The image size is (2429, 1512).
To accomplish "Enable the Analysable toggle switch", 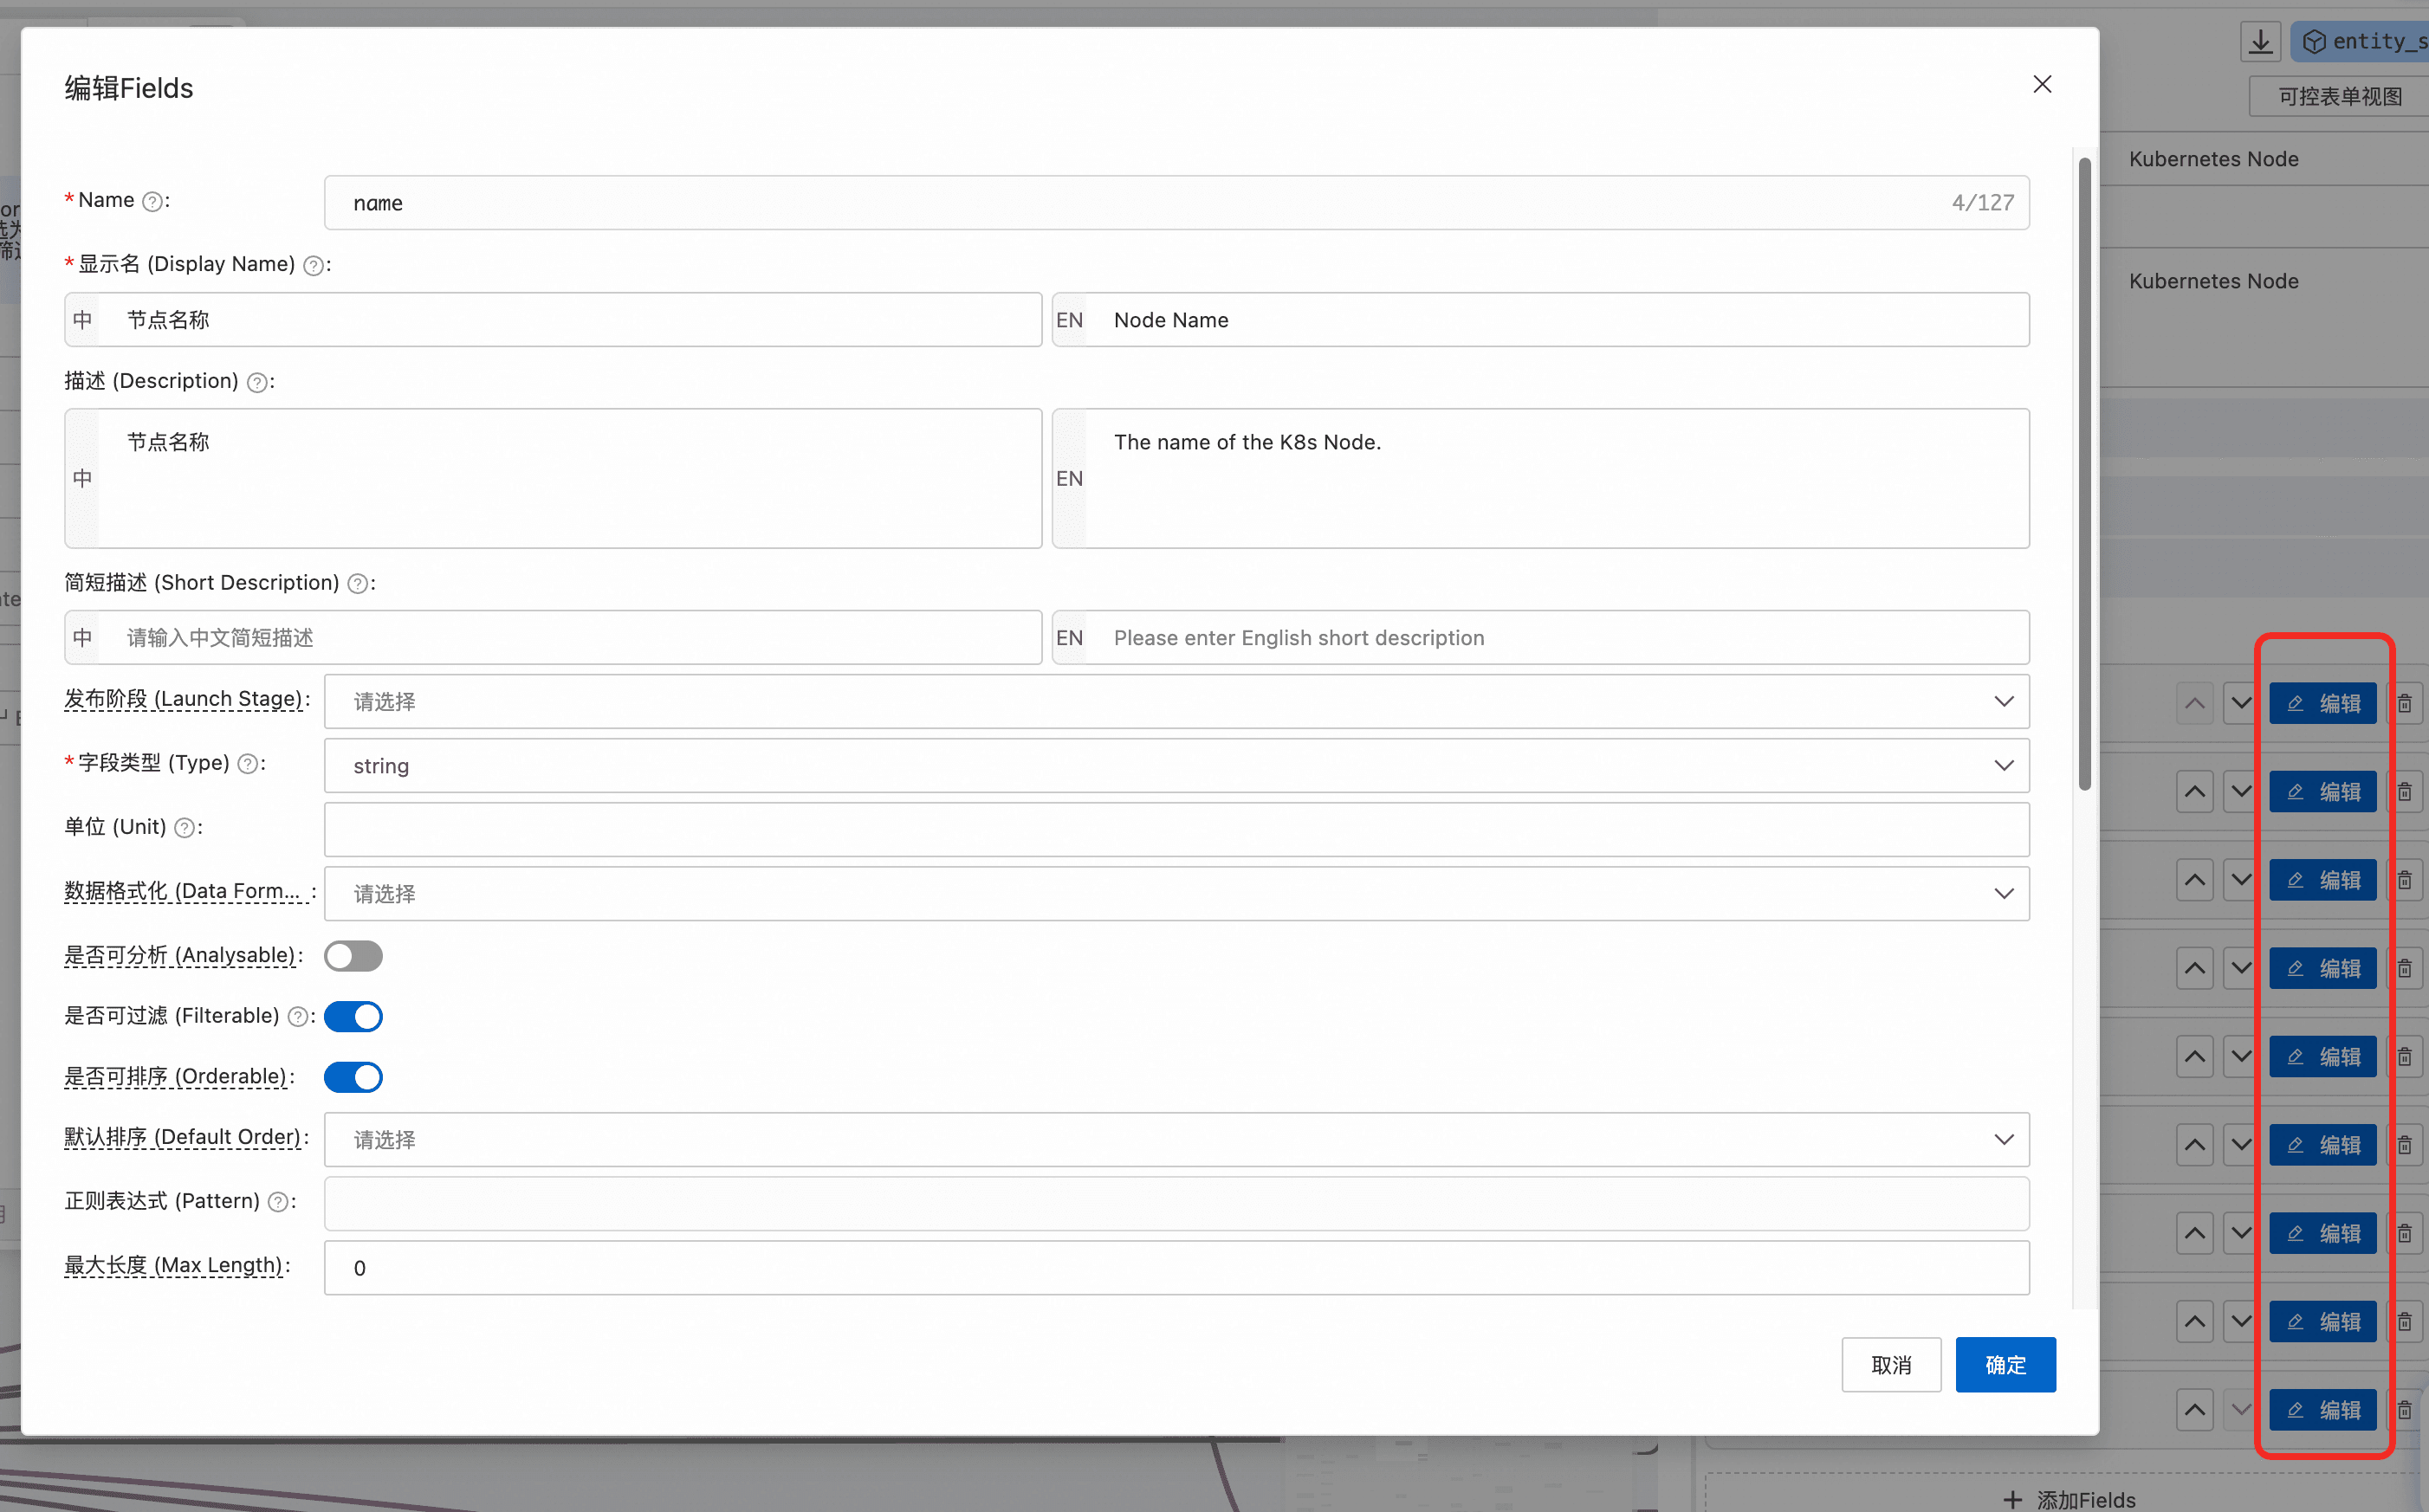I will (353, 956).
